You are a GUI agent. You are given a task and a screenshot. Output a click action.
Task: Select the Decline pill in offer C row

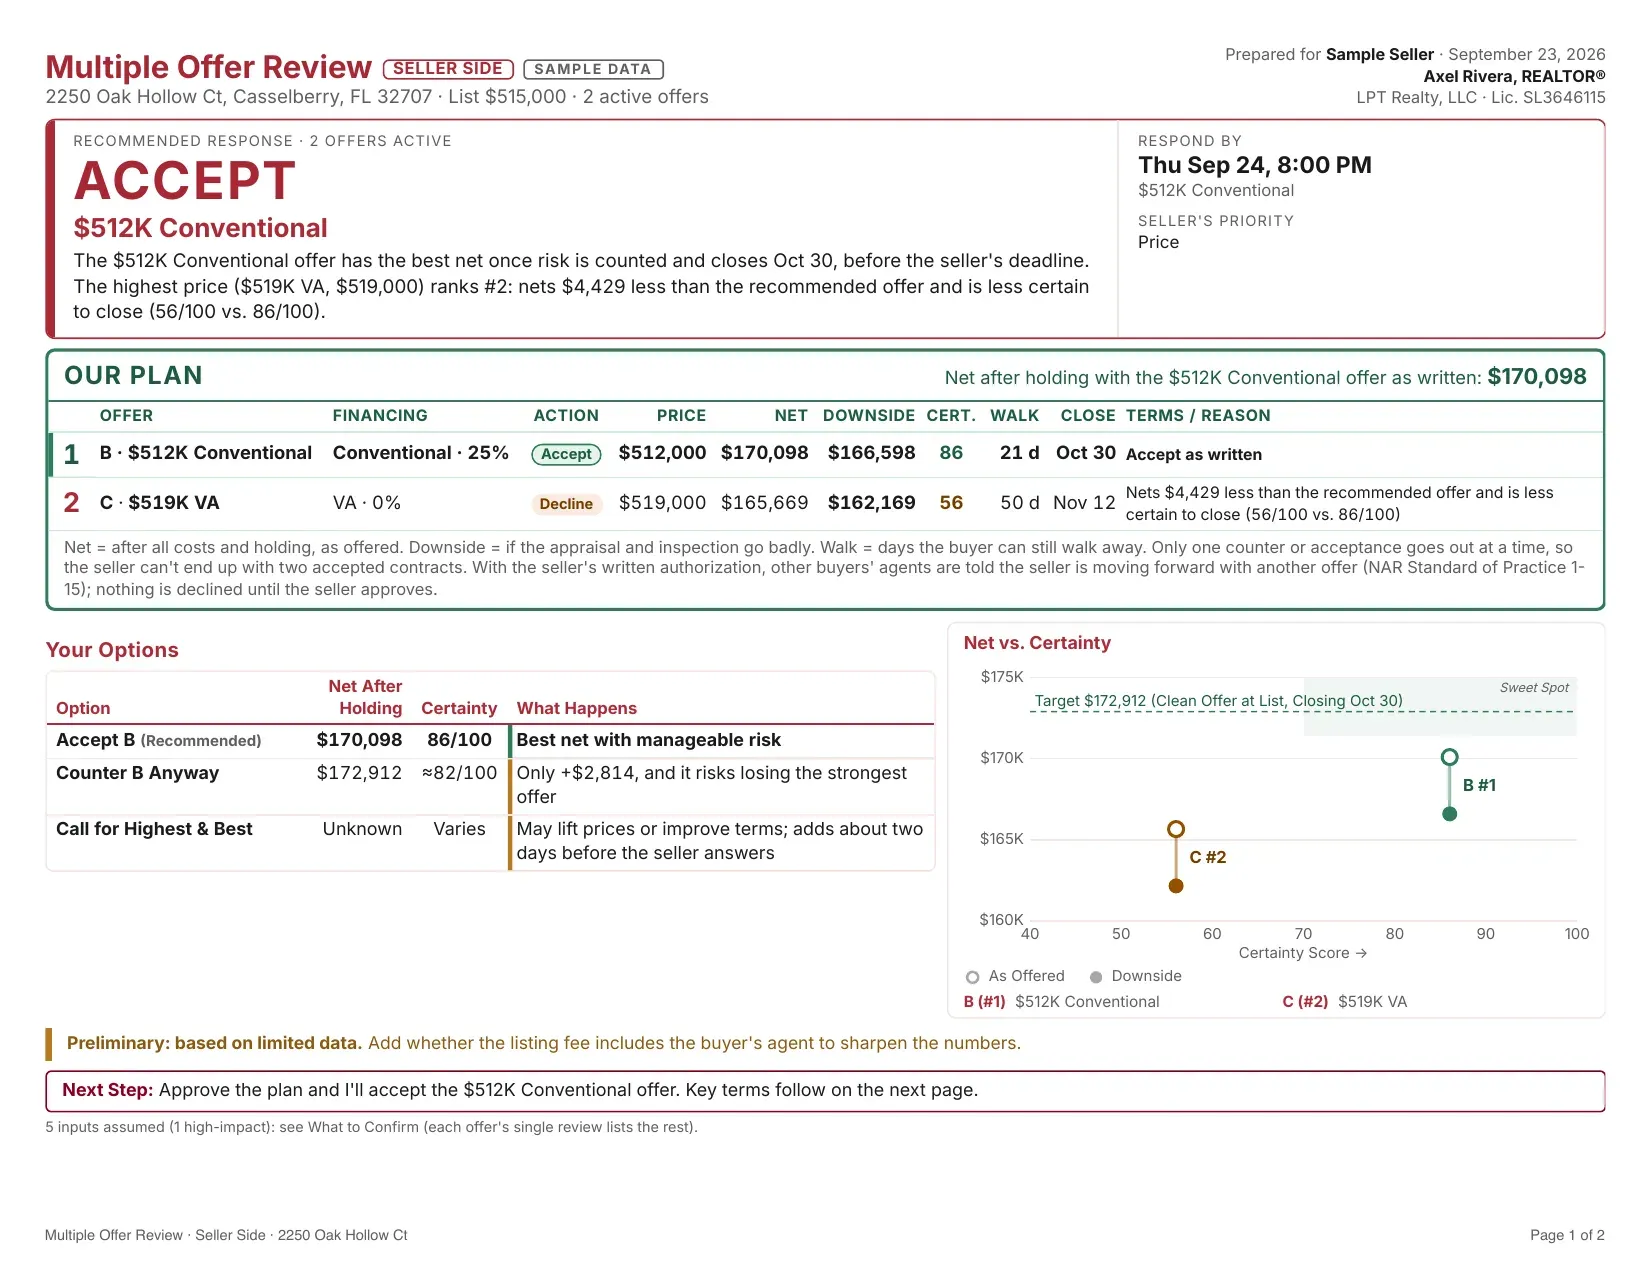[x=566, y=504]
